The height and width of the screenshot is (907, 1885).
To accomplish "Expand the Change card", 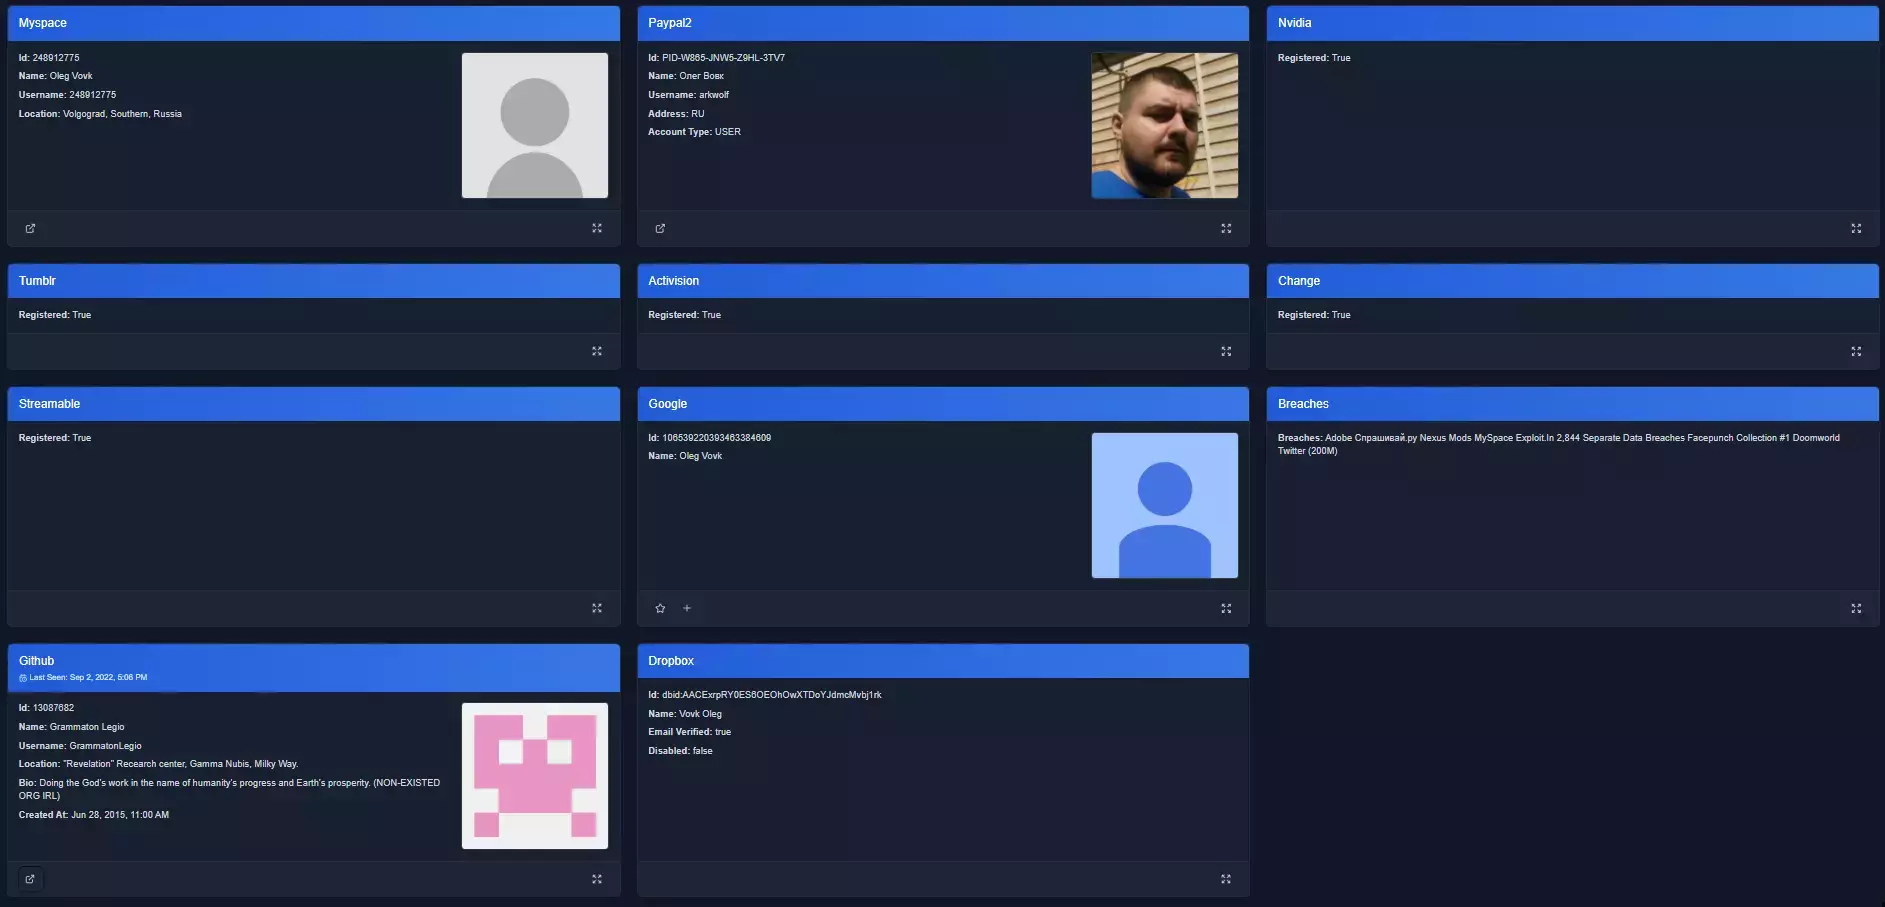I will (1856, 351).
